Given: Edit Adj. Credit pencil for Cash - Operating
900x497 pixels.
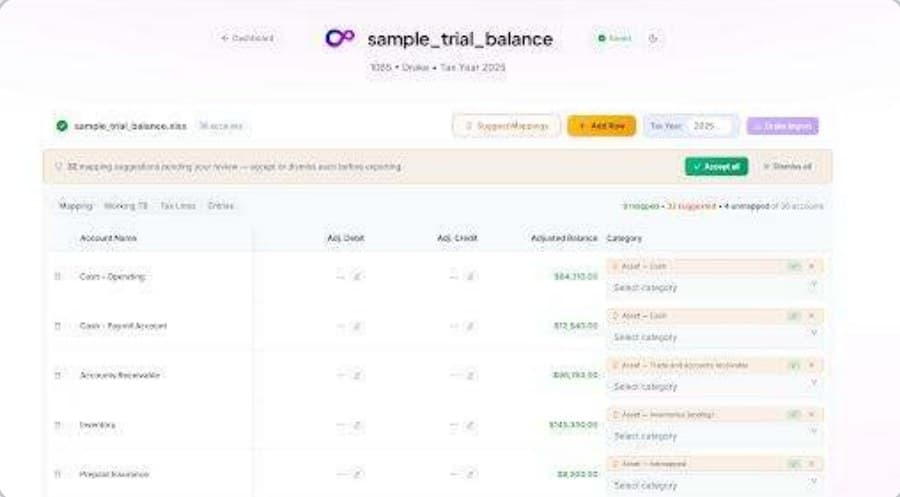Looking at the screenshot, I should tap(470, 277).
